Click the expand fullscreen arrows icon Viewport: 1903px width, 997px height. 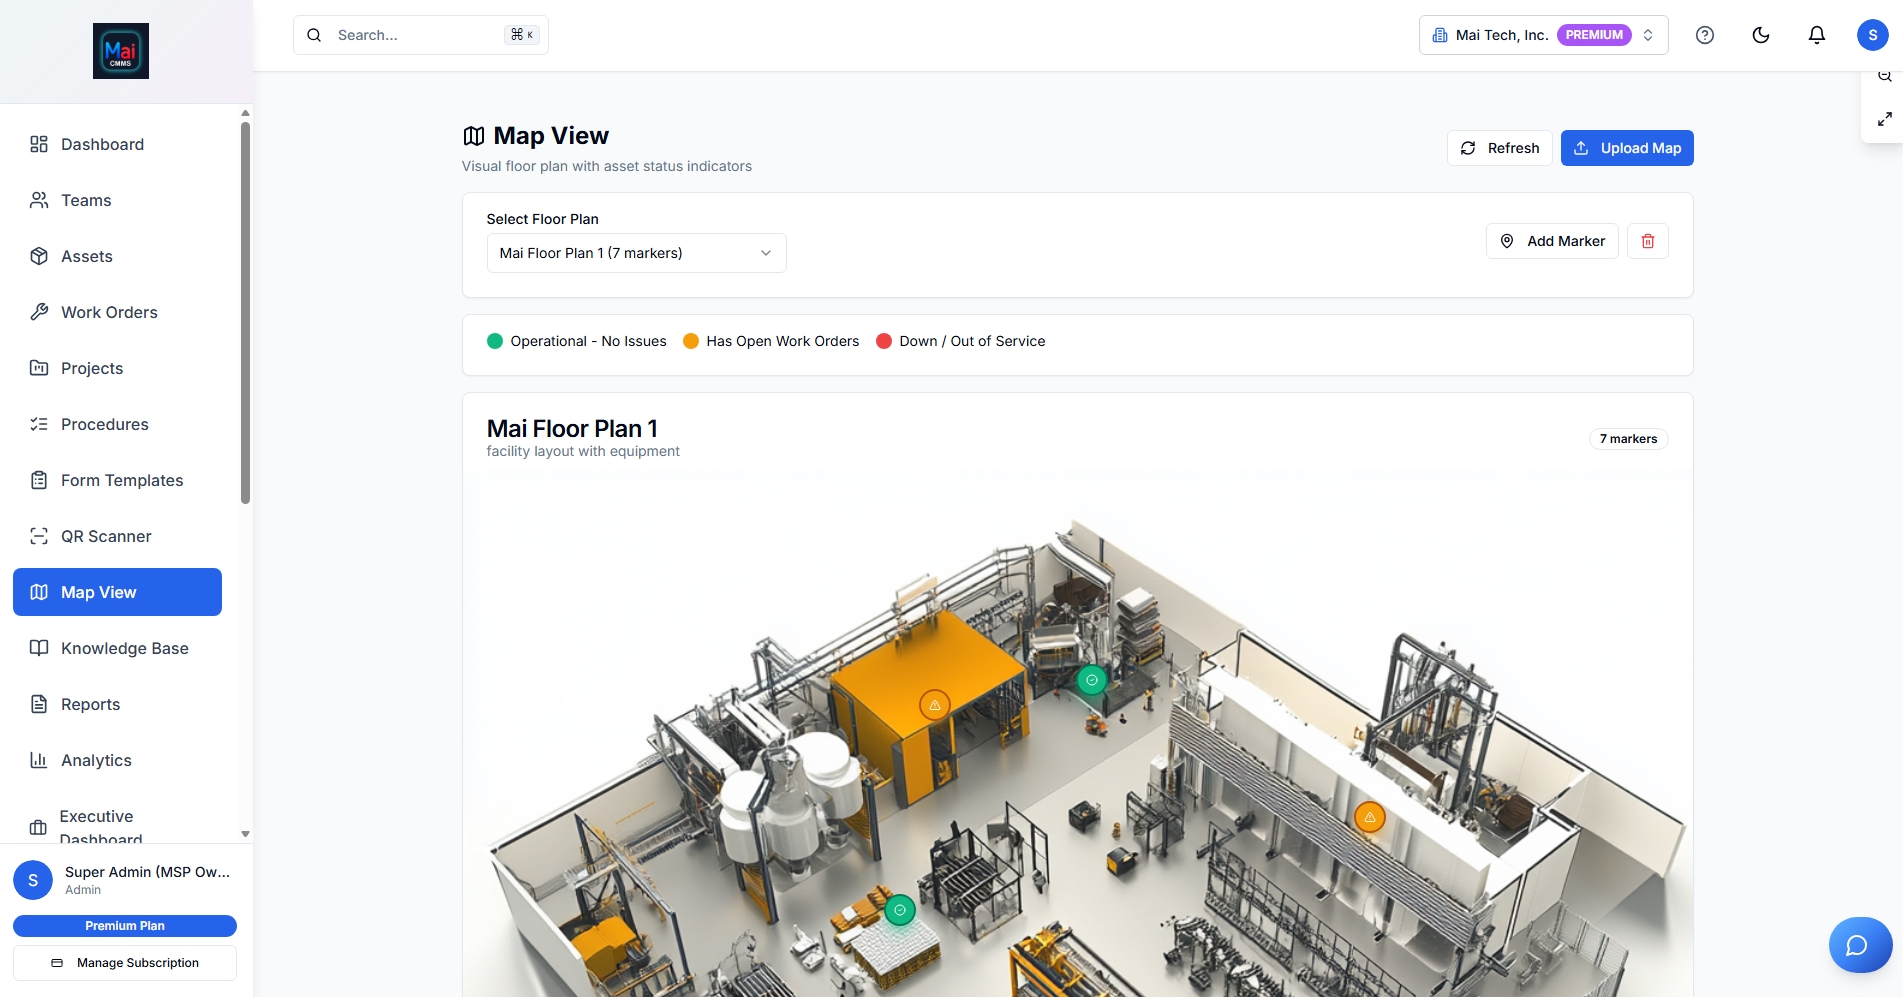(1885, 119)
